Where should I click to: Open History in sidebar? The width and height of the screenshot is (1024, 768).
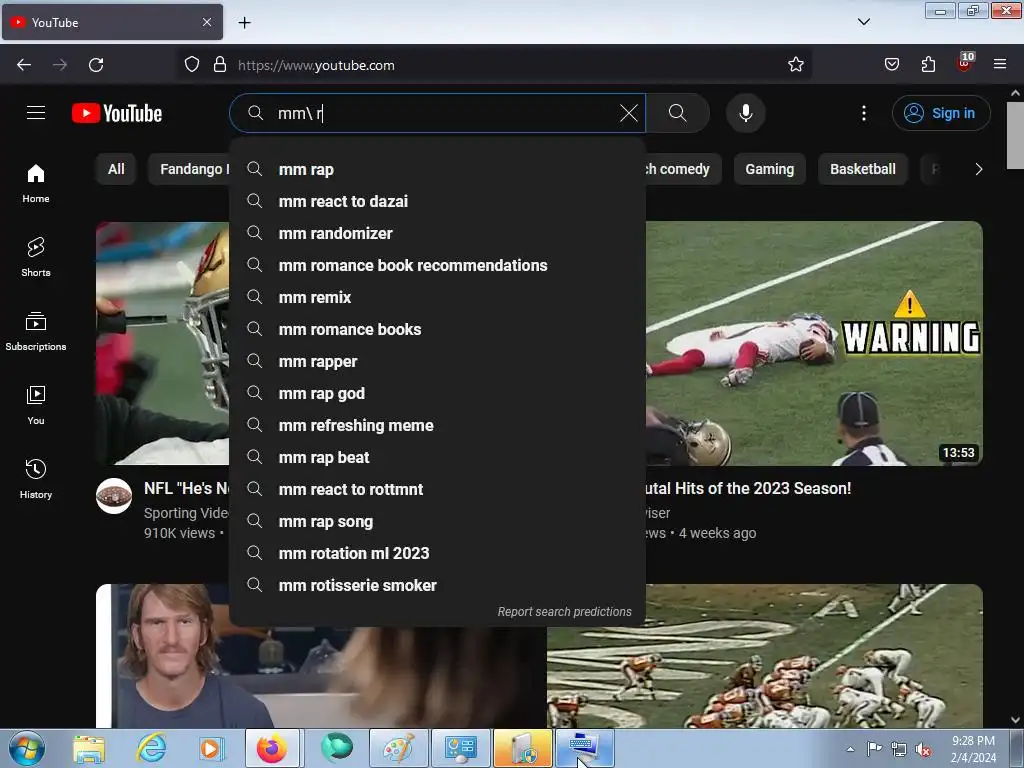point(36,479)
